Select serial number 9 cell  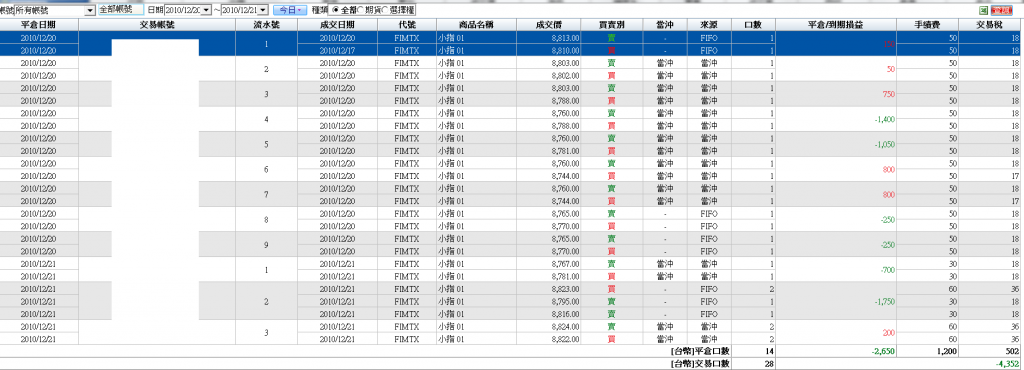pos(266,244)
